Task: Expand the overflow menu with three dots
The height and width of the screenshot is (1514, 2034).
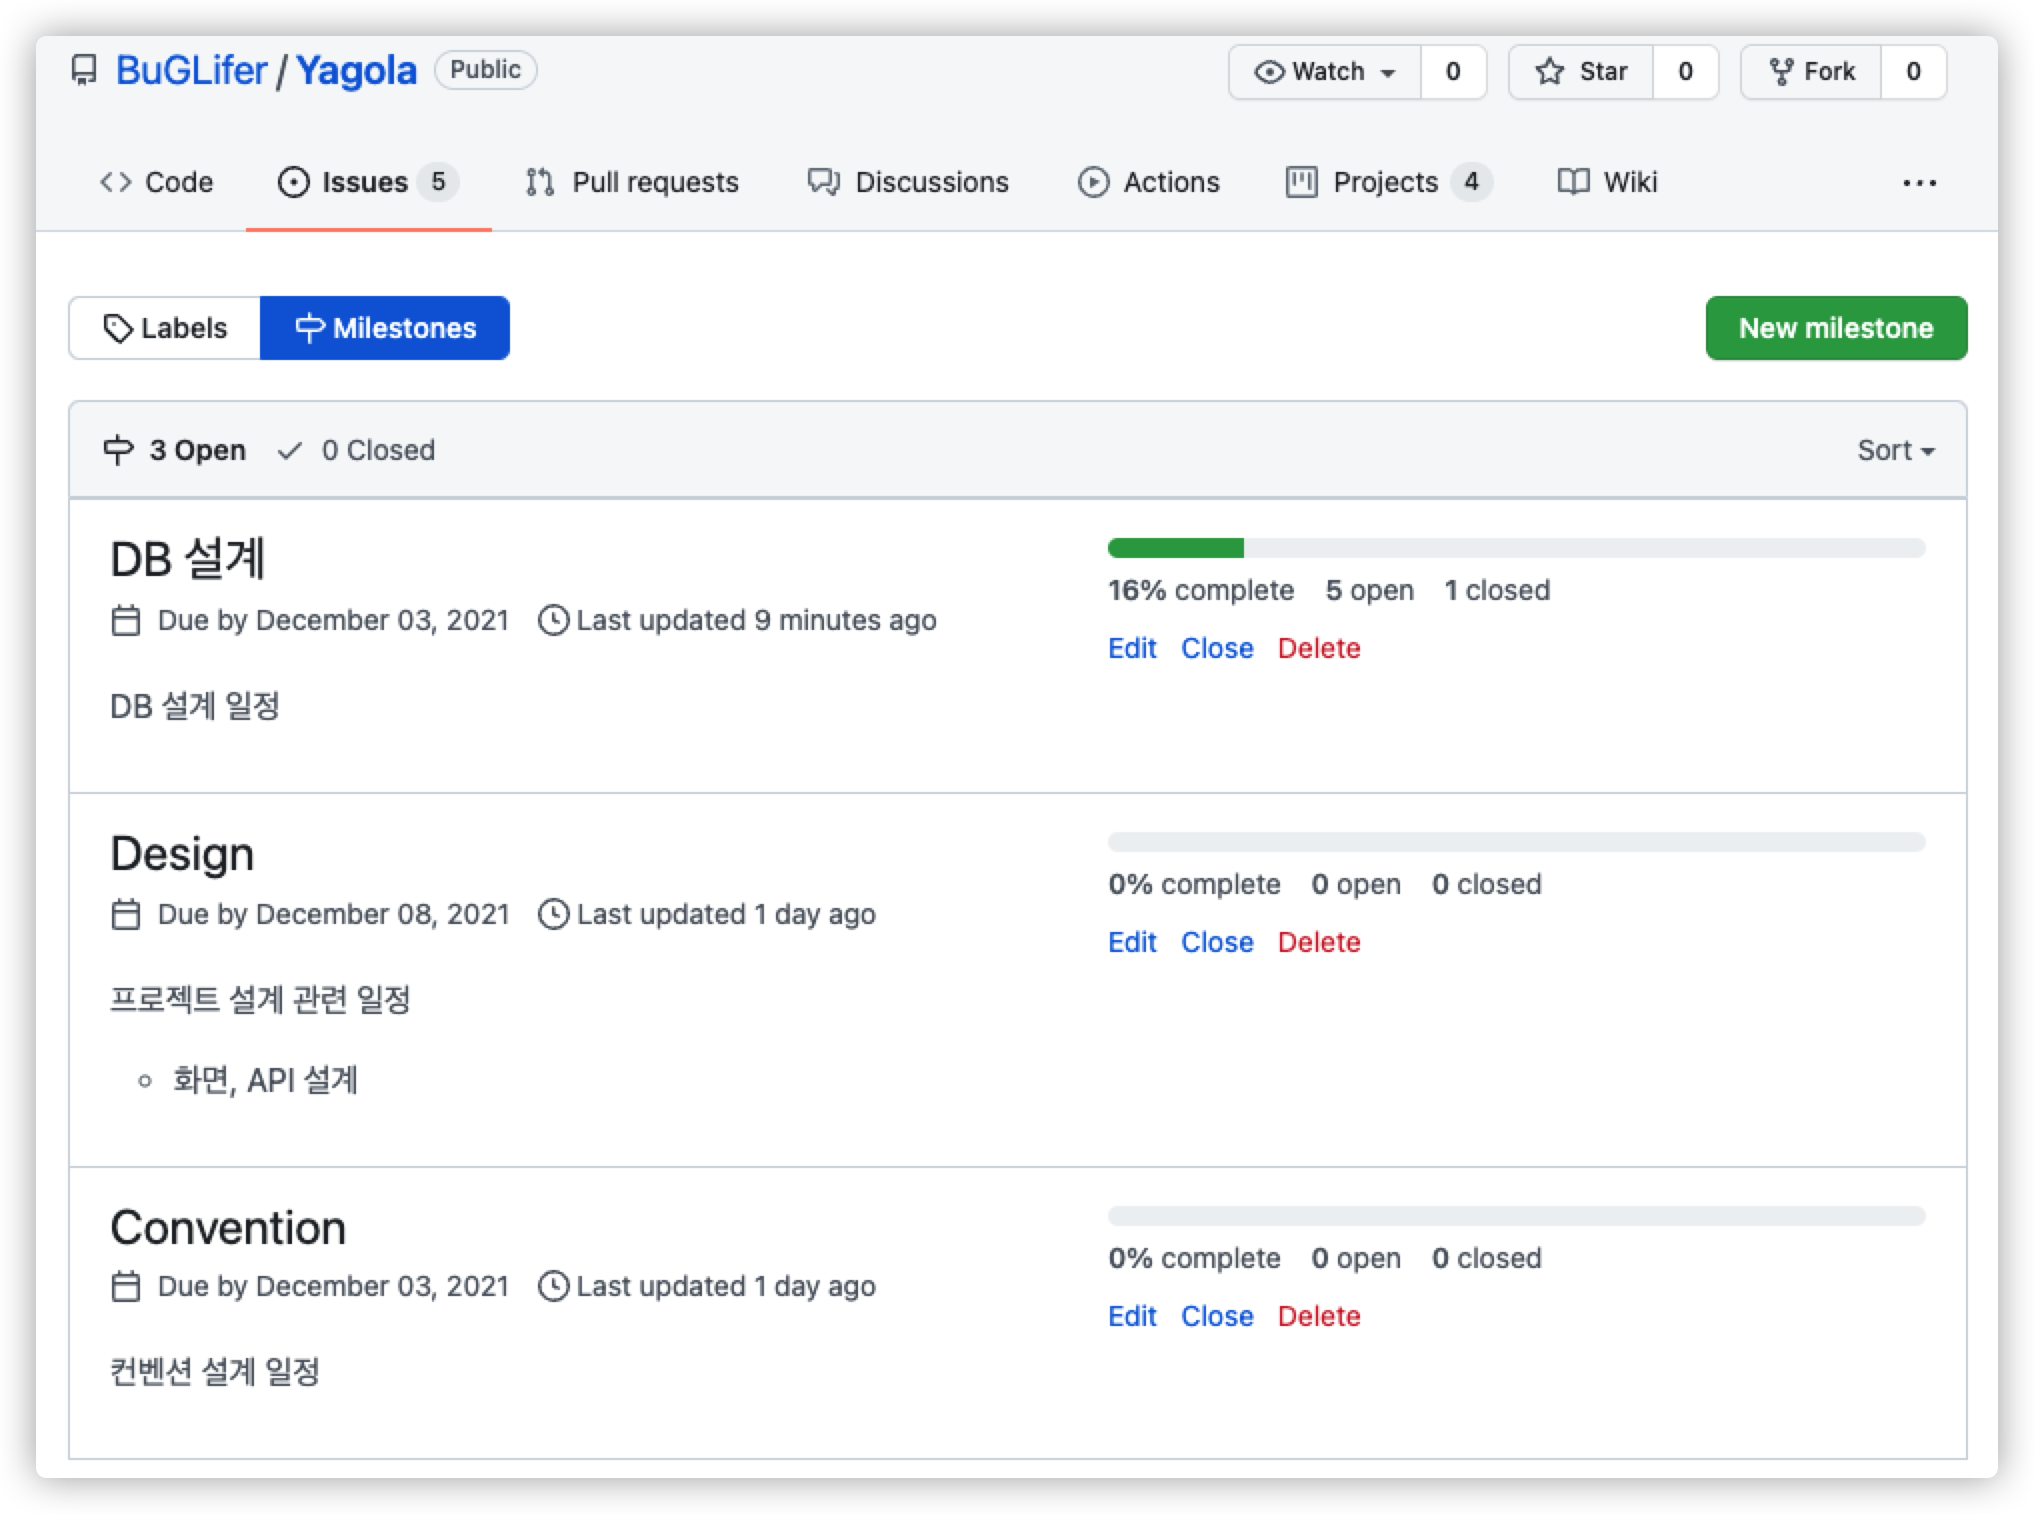Action: [x=1920, y=182]
